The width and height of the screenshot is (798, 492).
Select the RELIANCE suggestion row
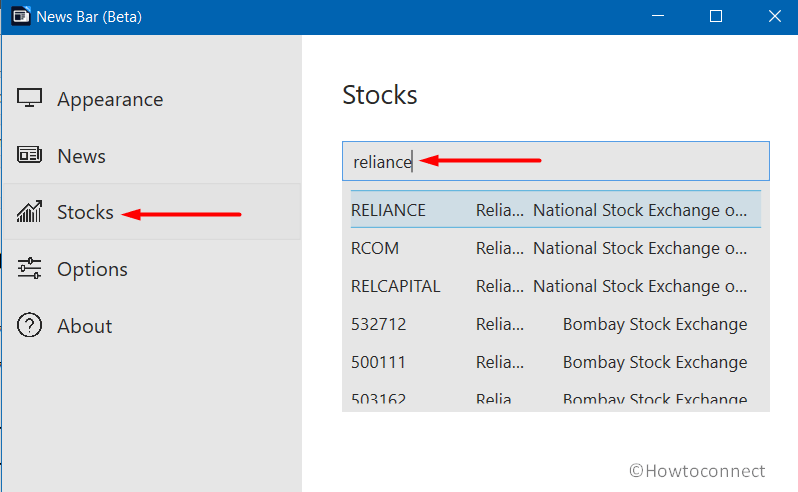(x=556, y=209)
